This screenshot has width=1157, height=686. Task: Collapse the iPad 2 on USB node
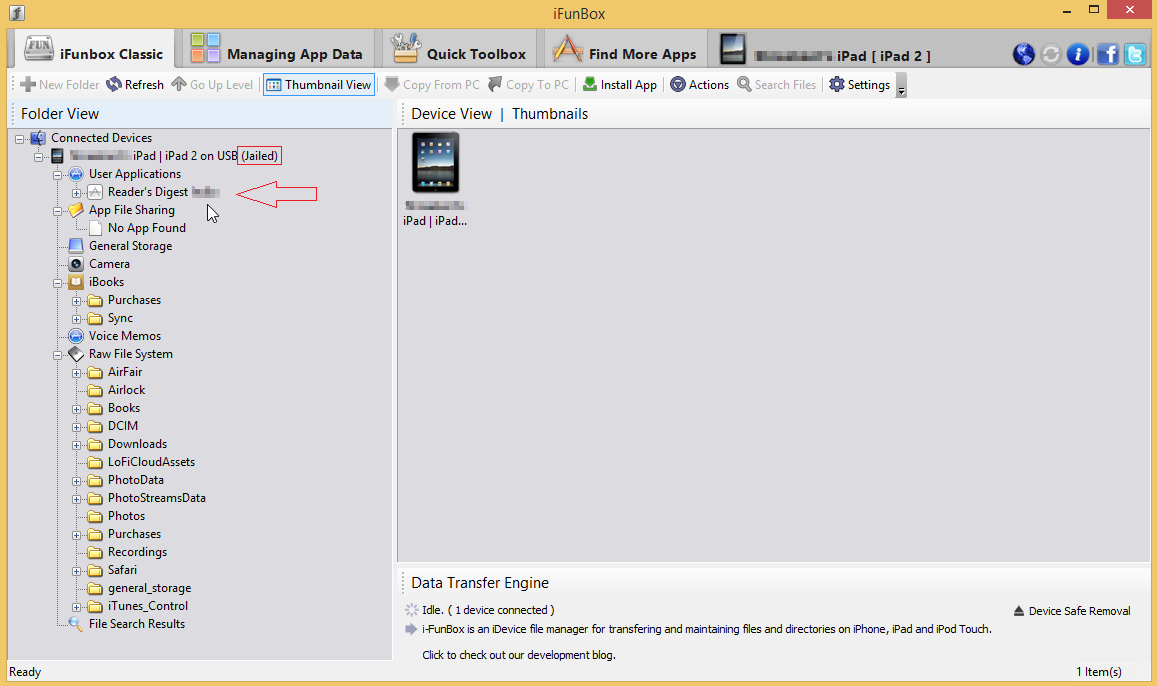coord(38,156)
